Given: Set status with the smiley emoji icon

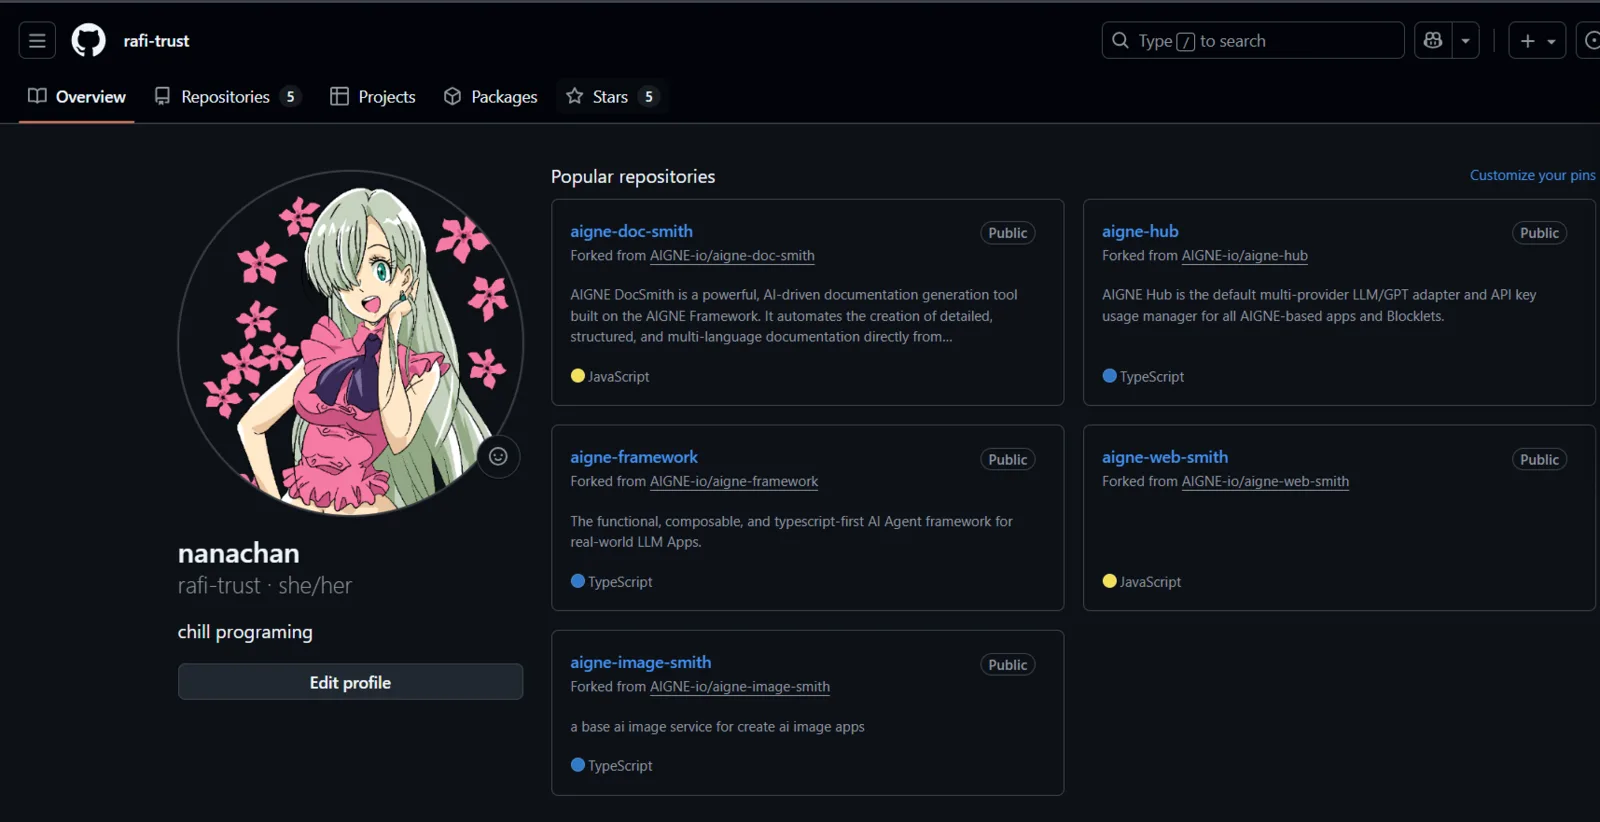Looking at the screenshot, I should pos(498,457).
